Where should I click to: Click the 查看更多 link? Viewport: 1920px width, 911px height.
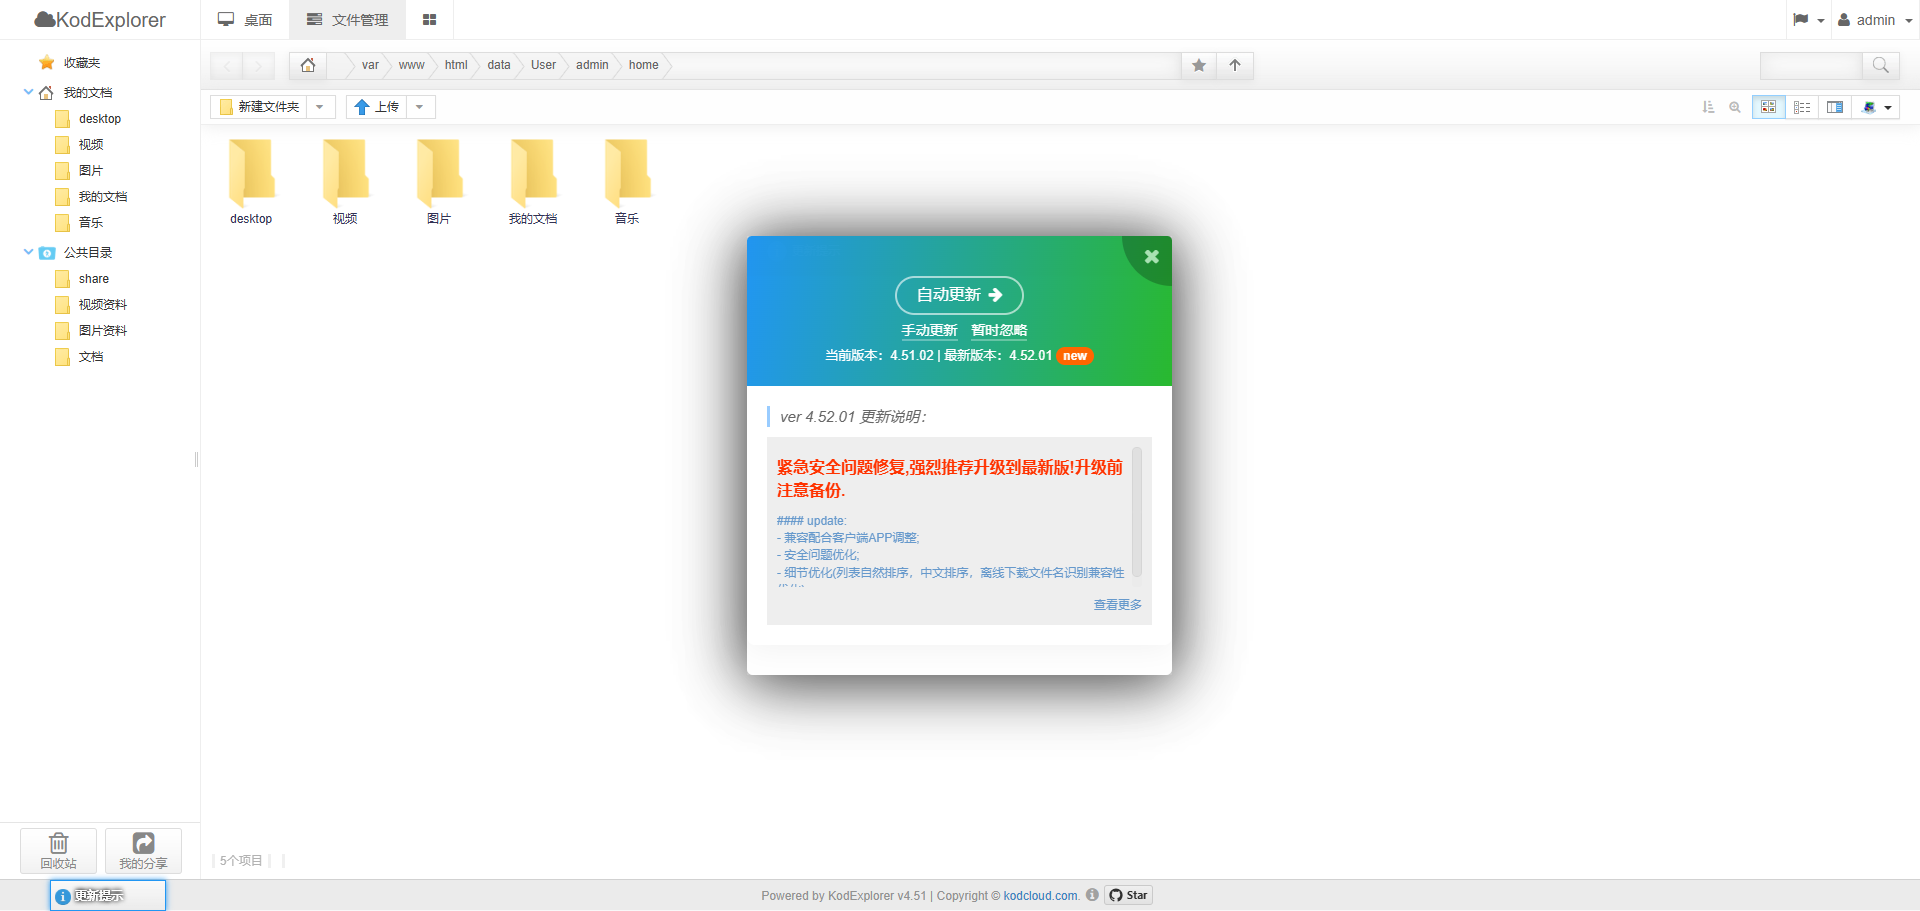click(x=1117, y=605)
